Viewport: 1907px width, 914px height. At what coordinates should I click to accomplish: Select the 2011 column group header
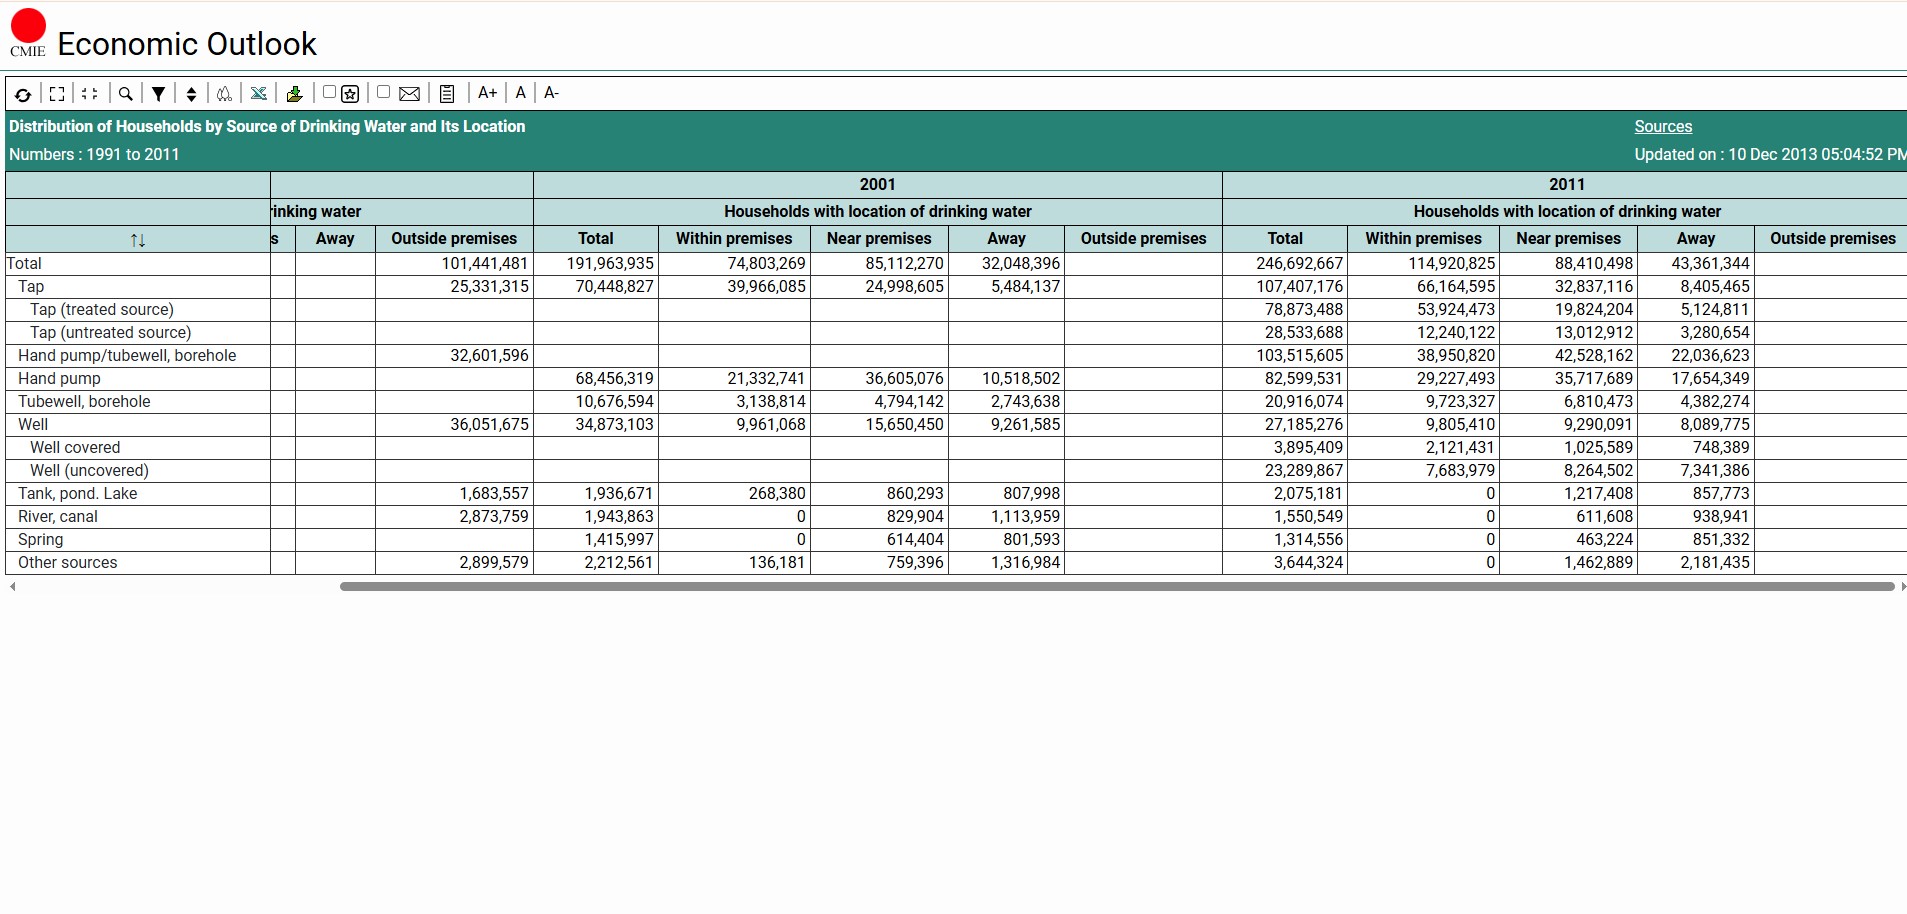pos(1566,184)
